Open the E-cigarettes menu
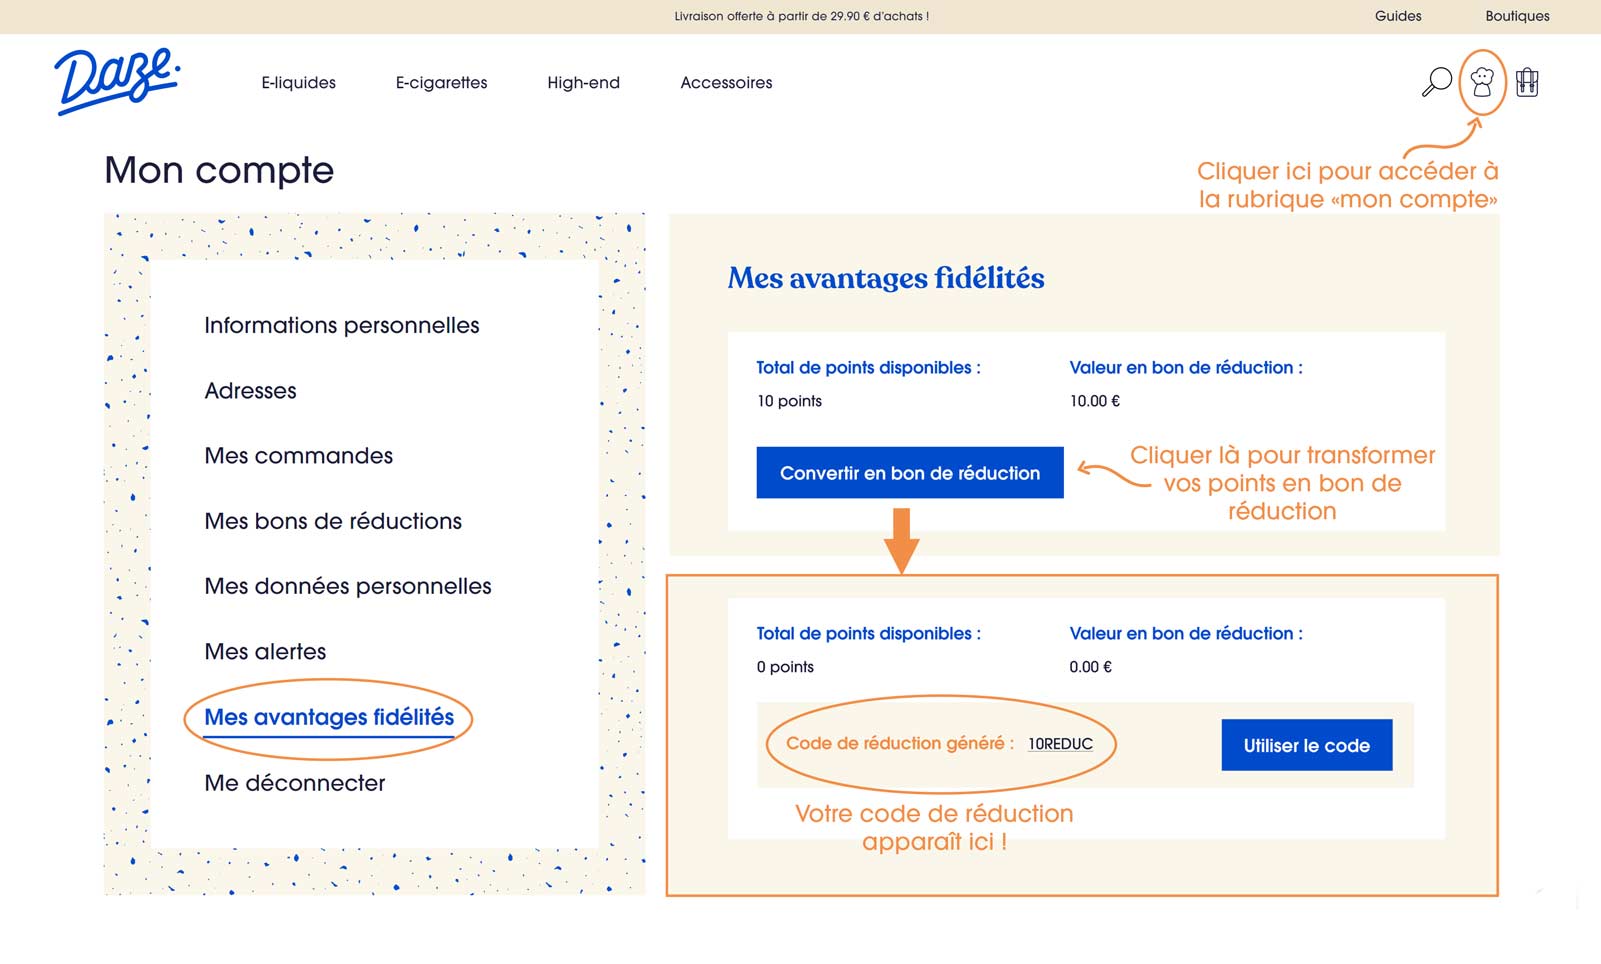Image resolution: width=1601 pixels, height=964 pixels. [x=441, y=83]
